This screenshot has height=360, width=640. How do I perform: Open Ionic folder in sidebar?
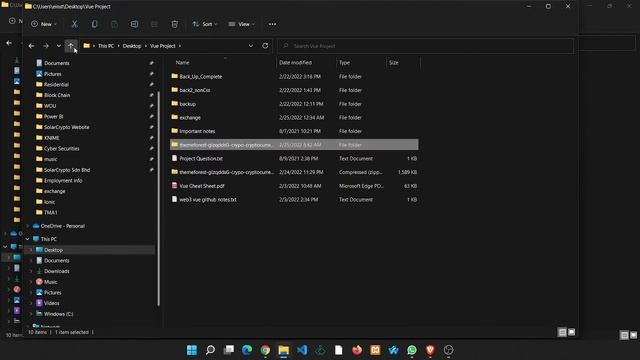(x=49, y=202)
